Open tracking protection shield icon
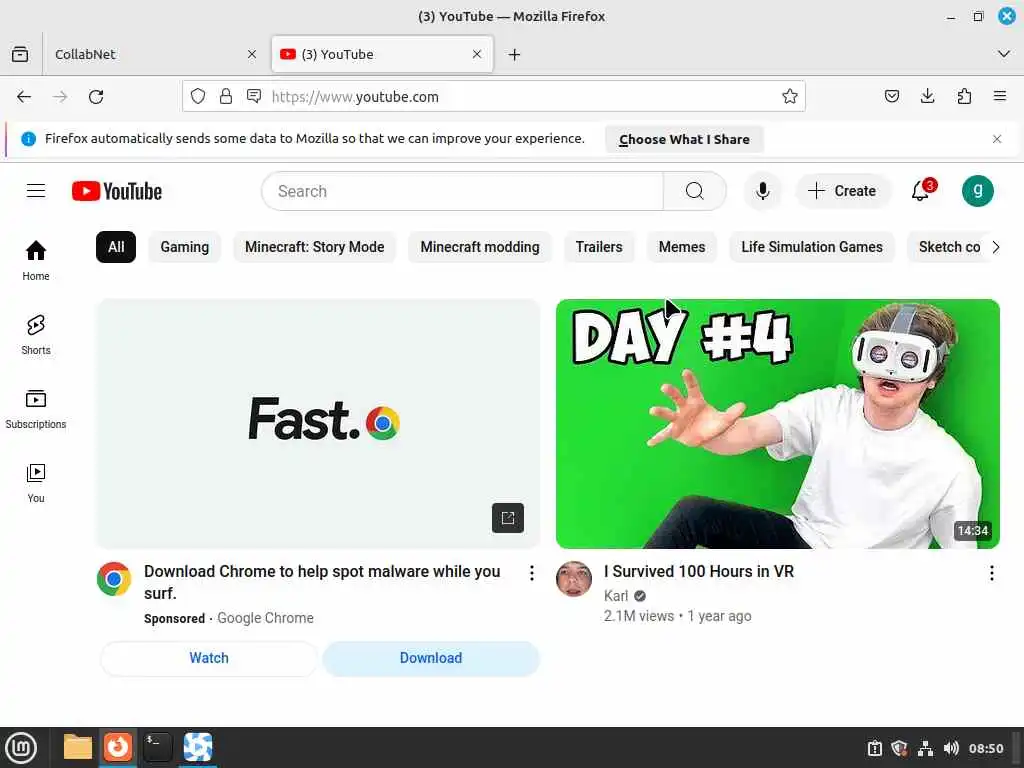This screenshot has width=1024, height=768. (198, 97)
